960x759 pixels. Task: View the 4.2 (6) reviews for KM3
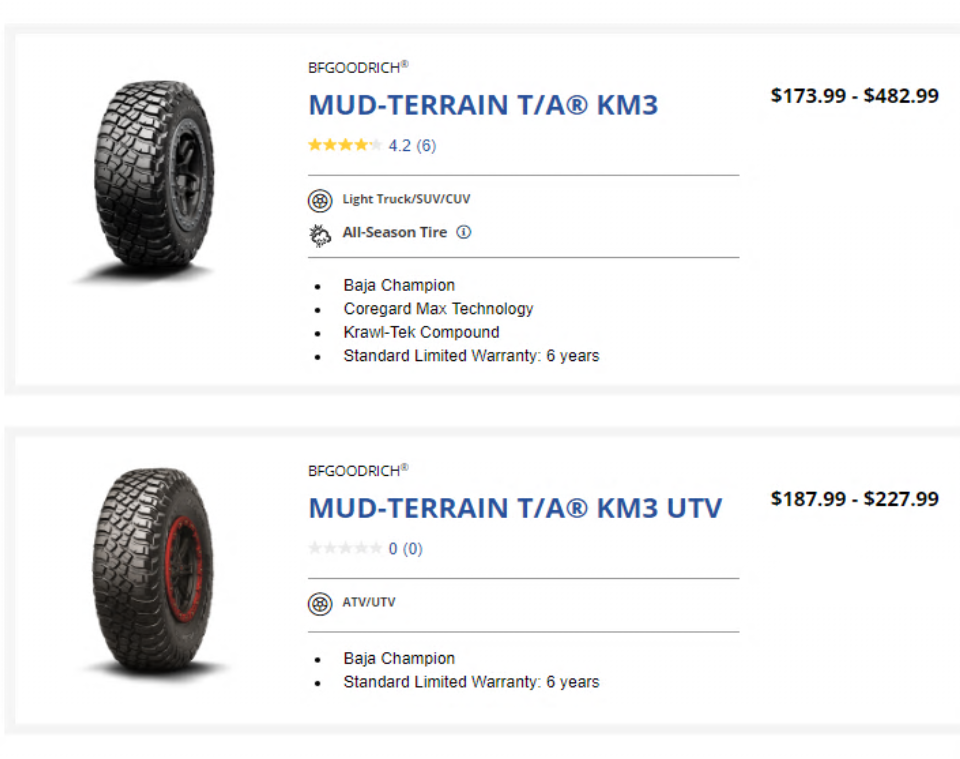[412, 145]
